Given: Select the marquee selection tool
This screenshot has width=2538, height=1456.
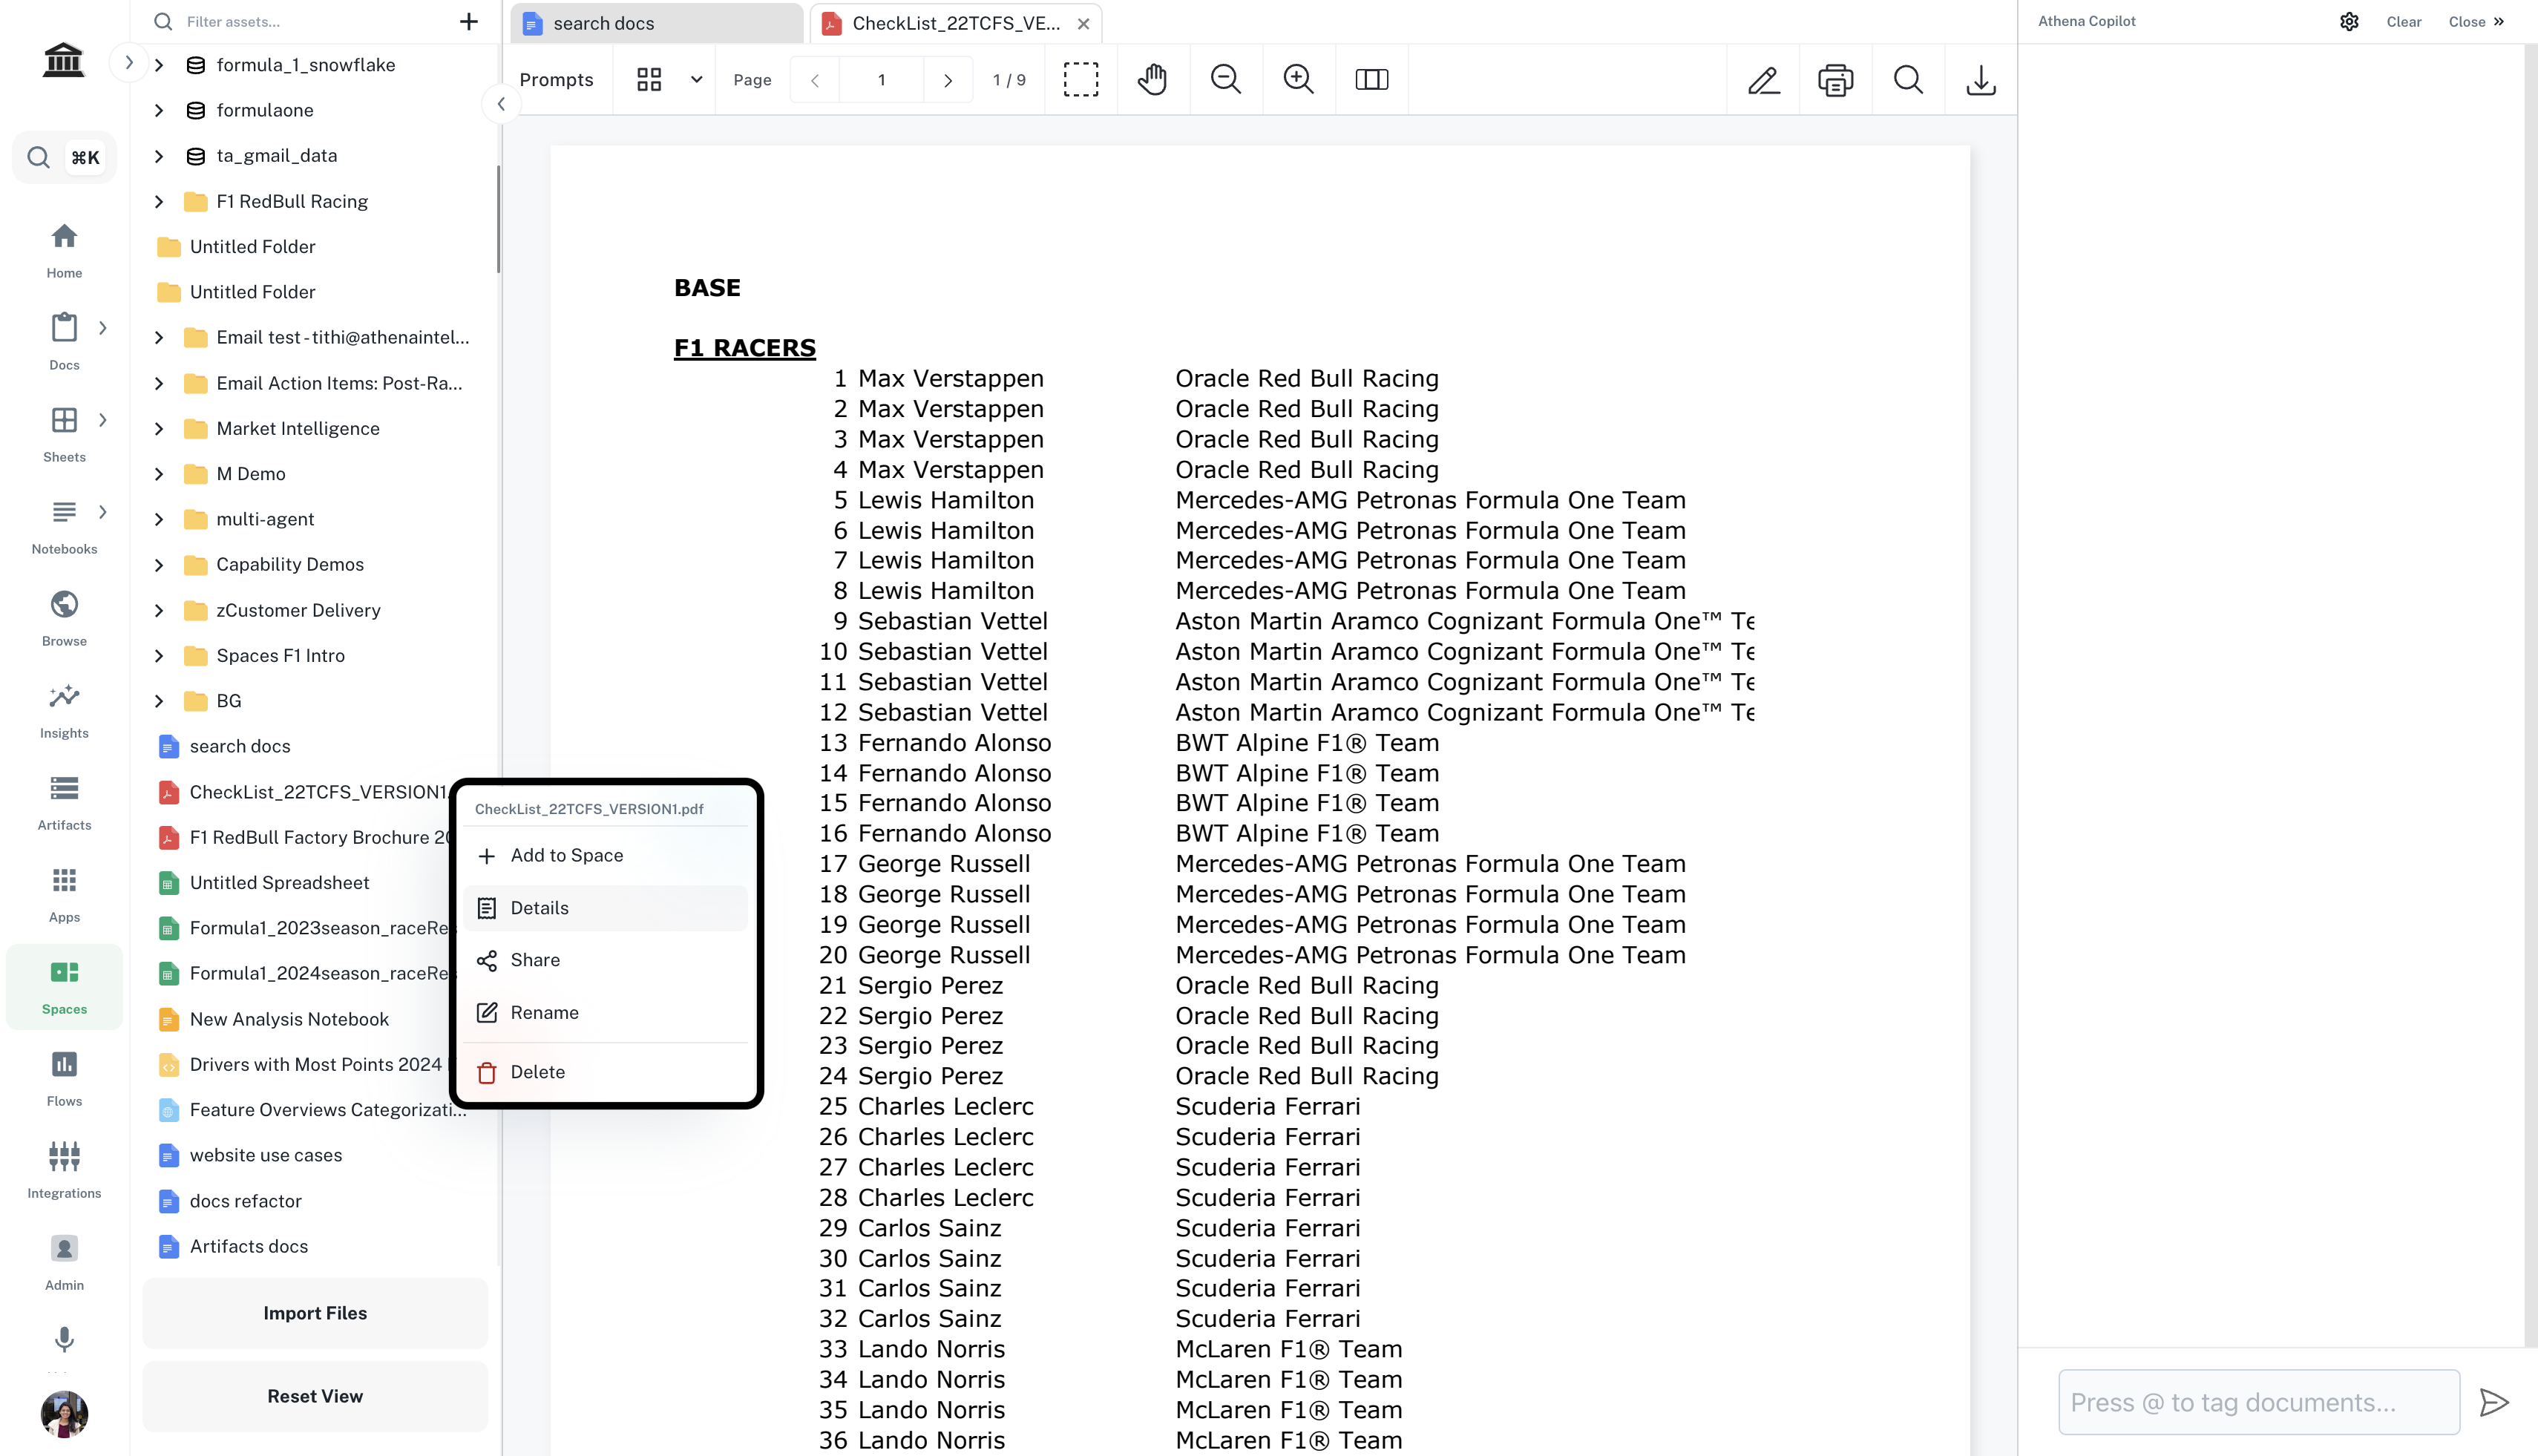Looking at the screenshot, I should point(1080,80).
